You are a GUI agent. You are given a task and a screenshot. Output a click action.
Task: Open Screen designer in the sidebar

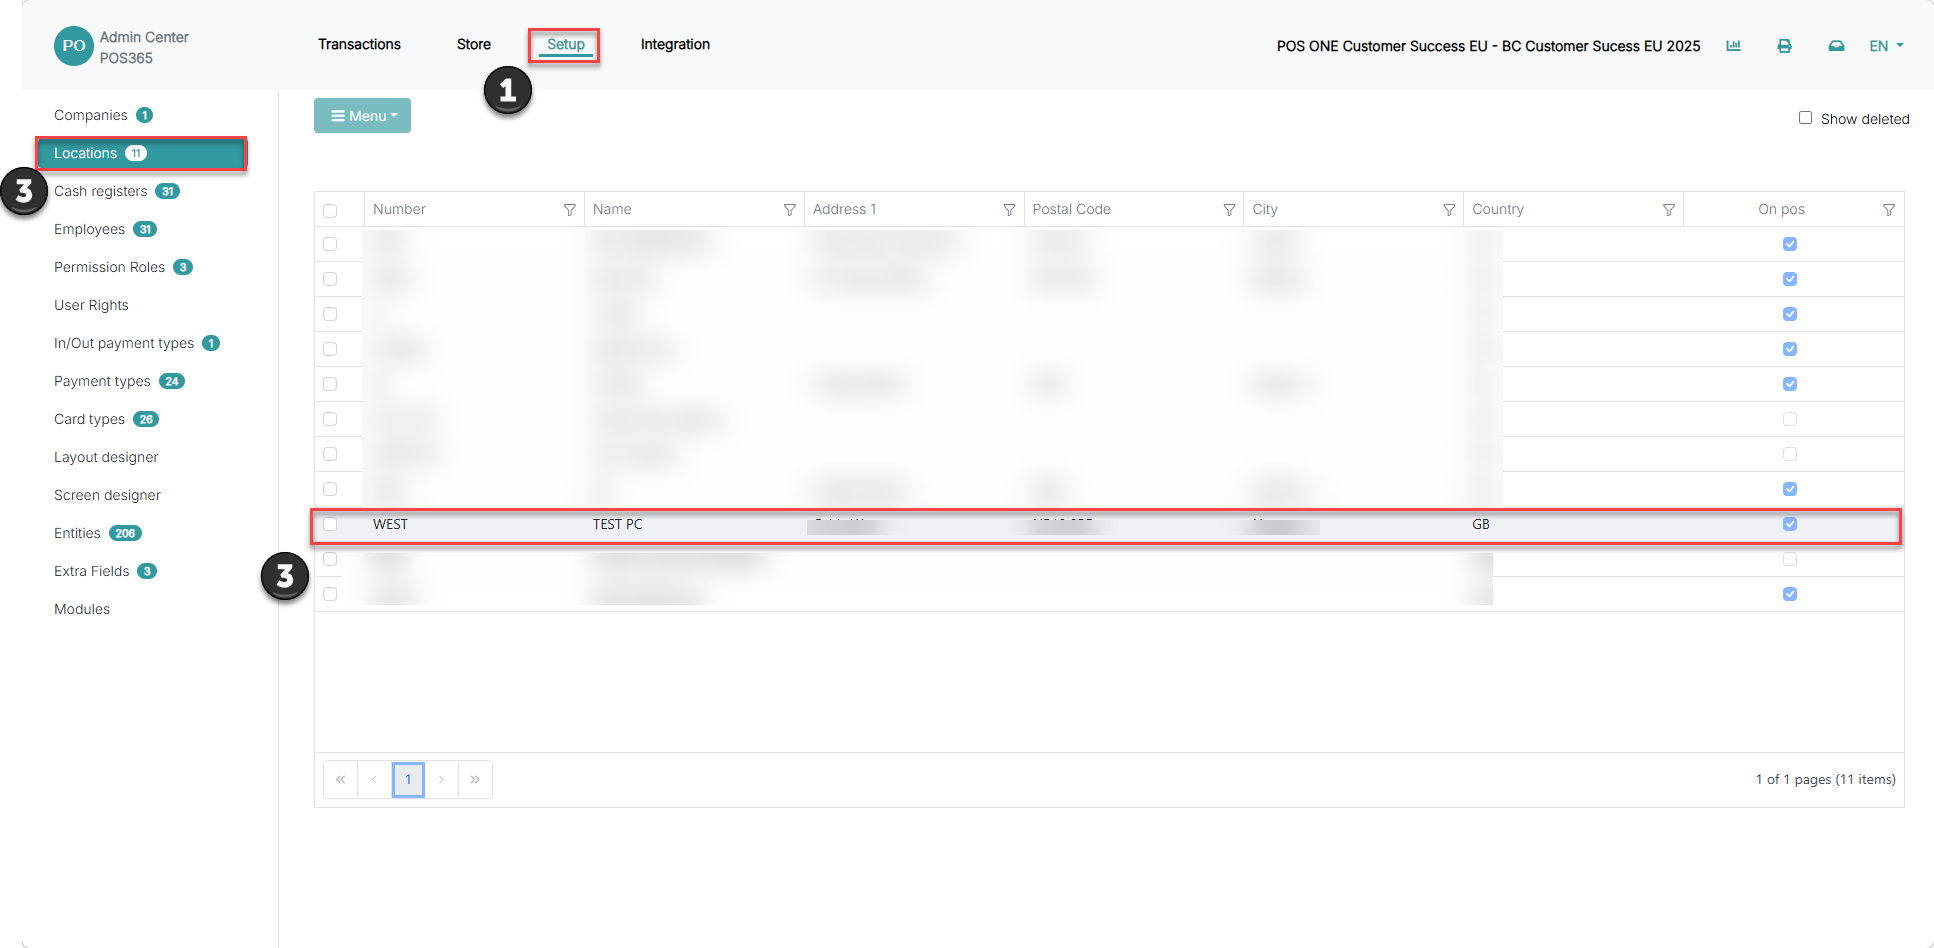(x=107, y=495)
